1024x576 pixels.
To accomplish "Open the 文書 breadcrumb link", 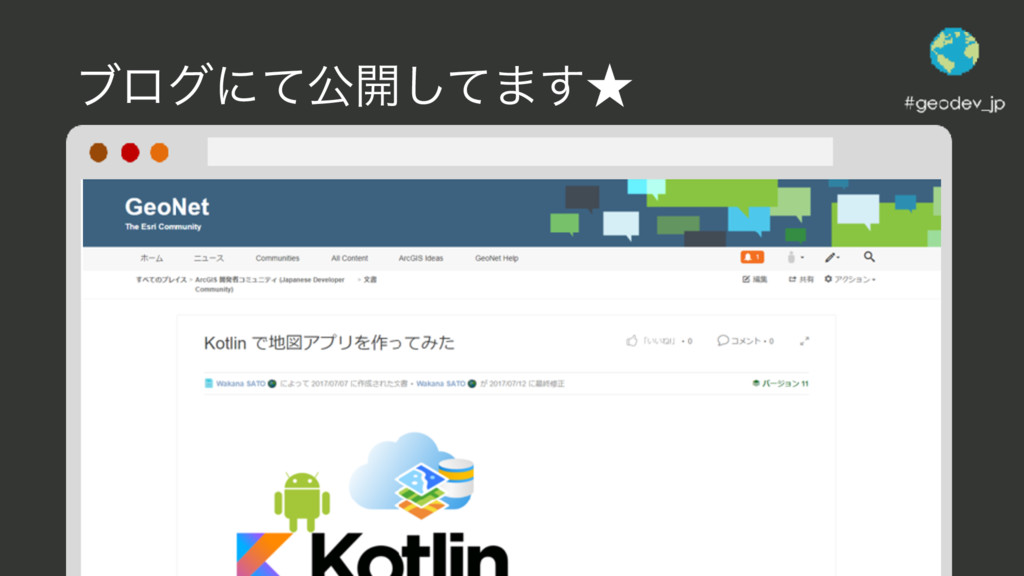I will [x=370, y=280].
